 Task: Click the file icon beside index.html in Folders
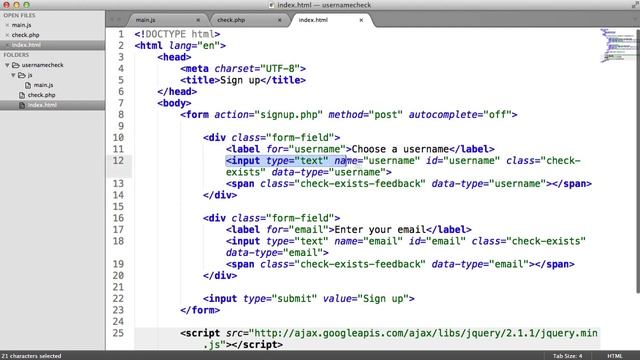point(22,105)
